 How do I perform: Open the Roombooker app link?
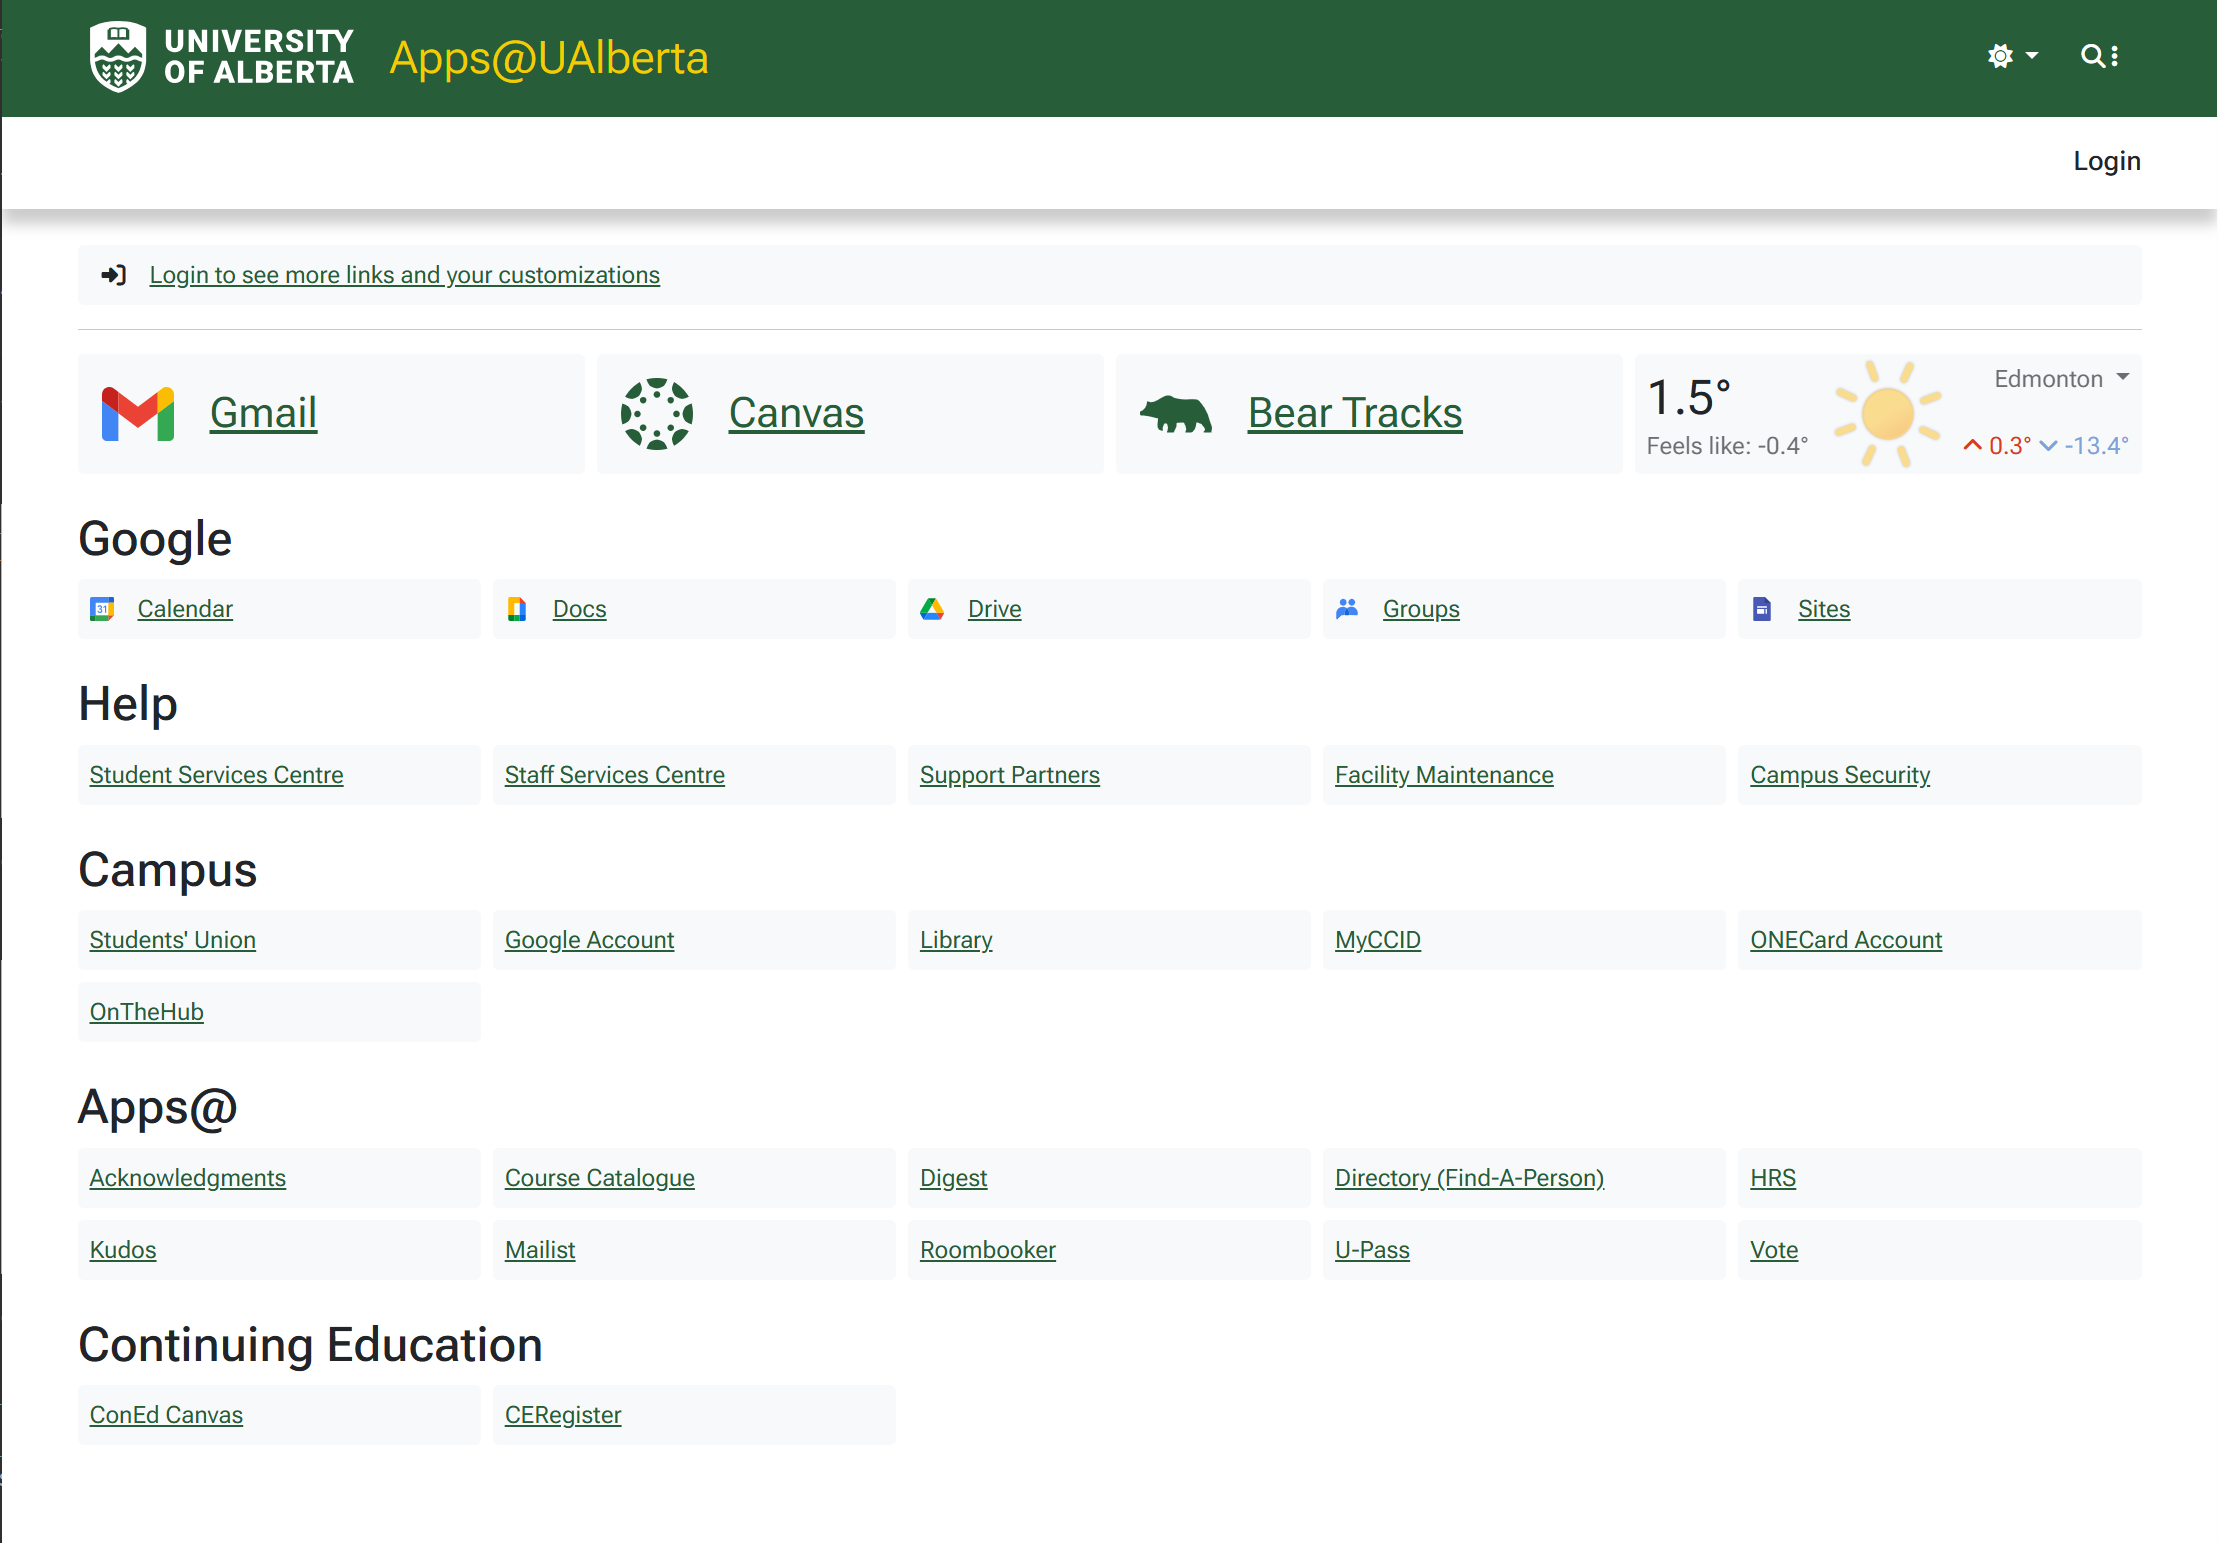pos(987,1250)
